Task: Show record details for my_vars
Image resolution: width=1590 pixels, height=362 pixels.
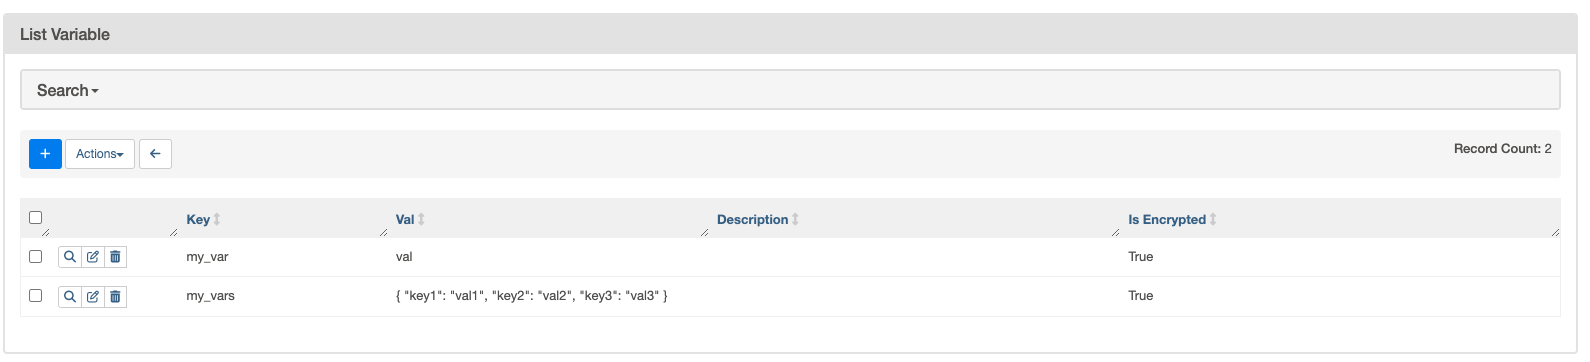Action: [70, 296]
